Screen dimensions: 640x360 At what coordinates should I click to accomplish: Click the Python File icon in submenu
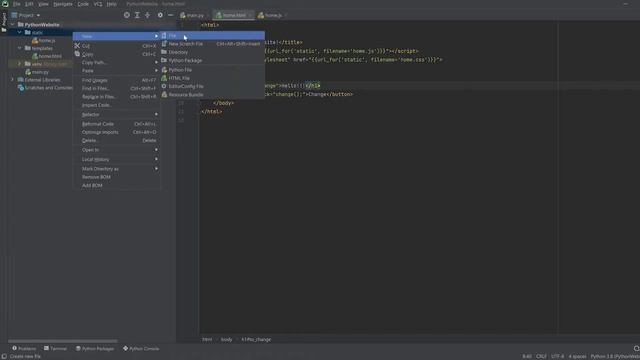point(164,70)
